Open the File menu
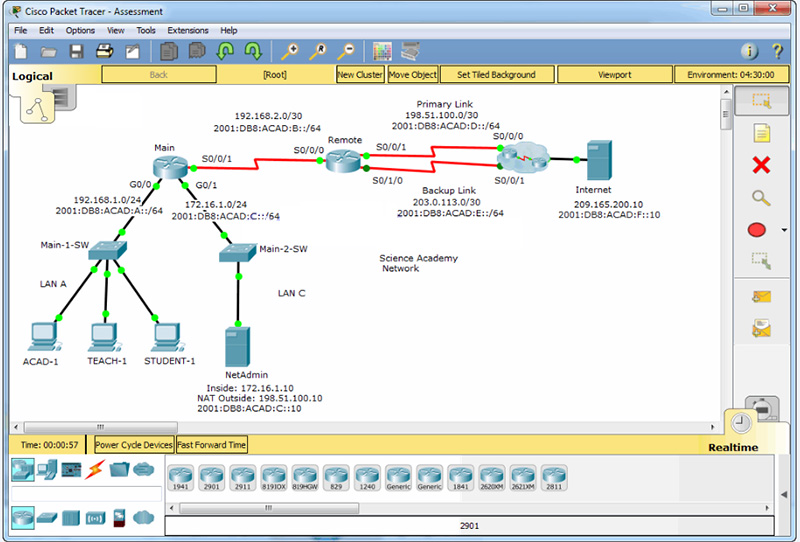 coord(20,30)
